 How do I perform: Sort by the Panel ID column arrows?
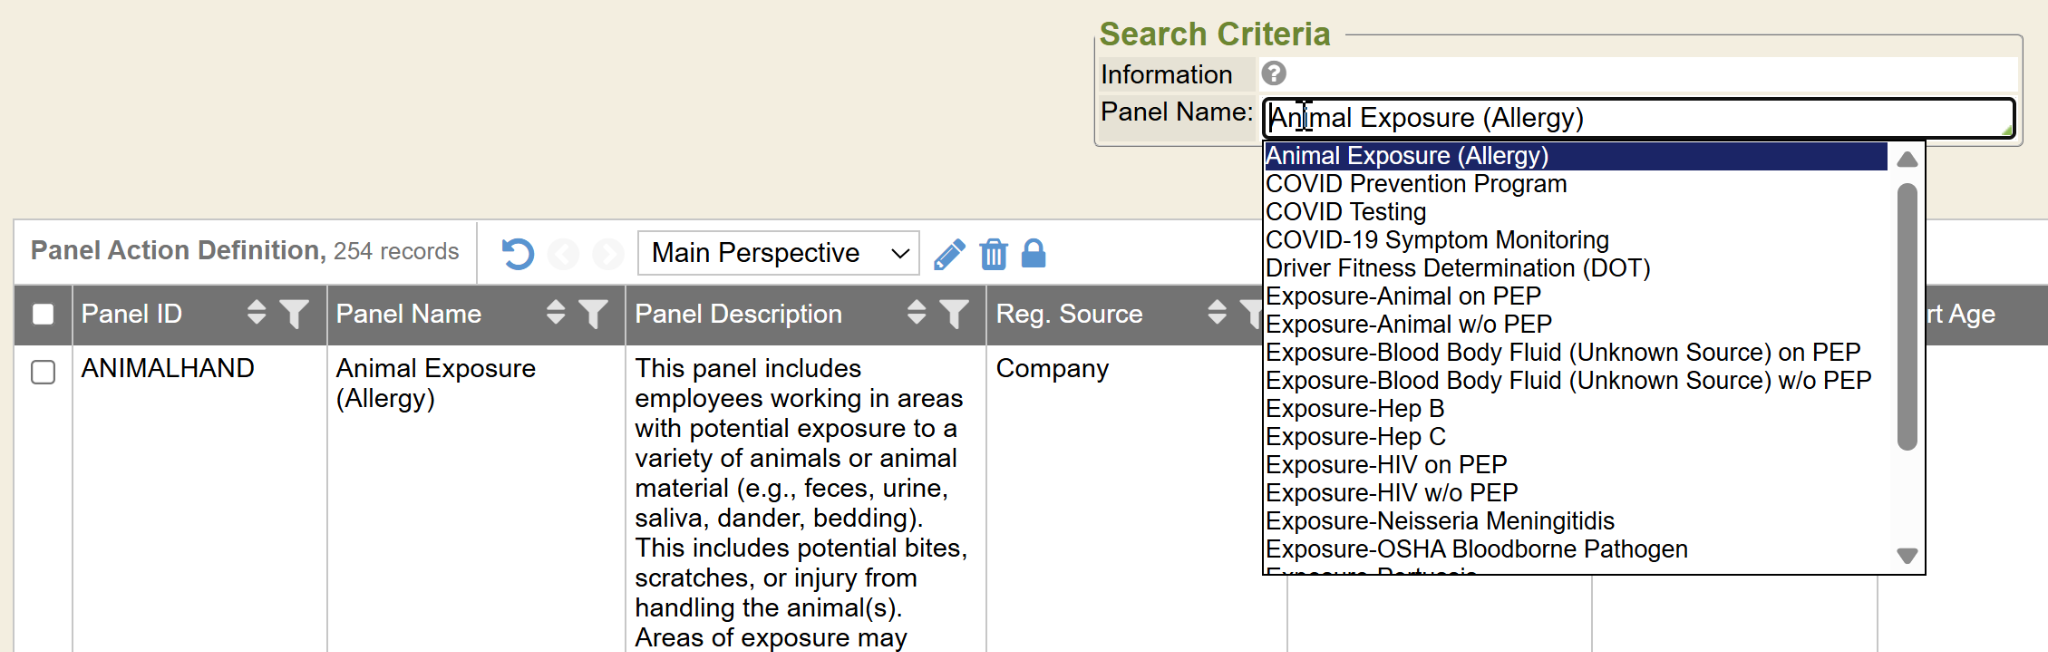(x=256, y=313)
